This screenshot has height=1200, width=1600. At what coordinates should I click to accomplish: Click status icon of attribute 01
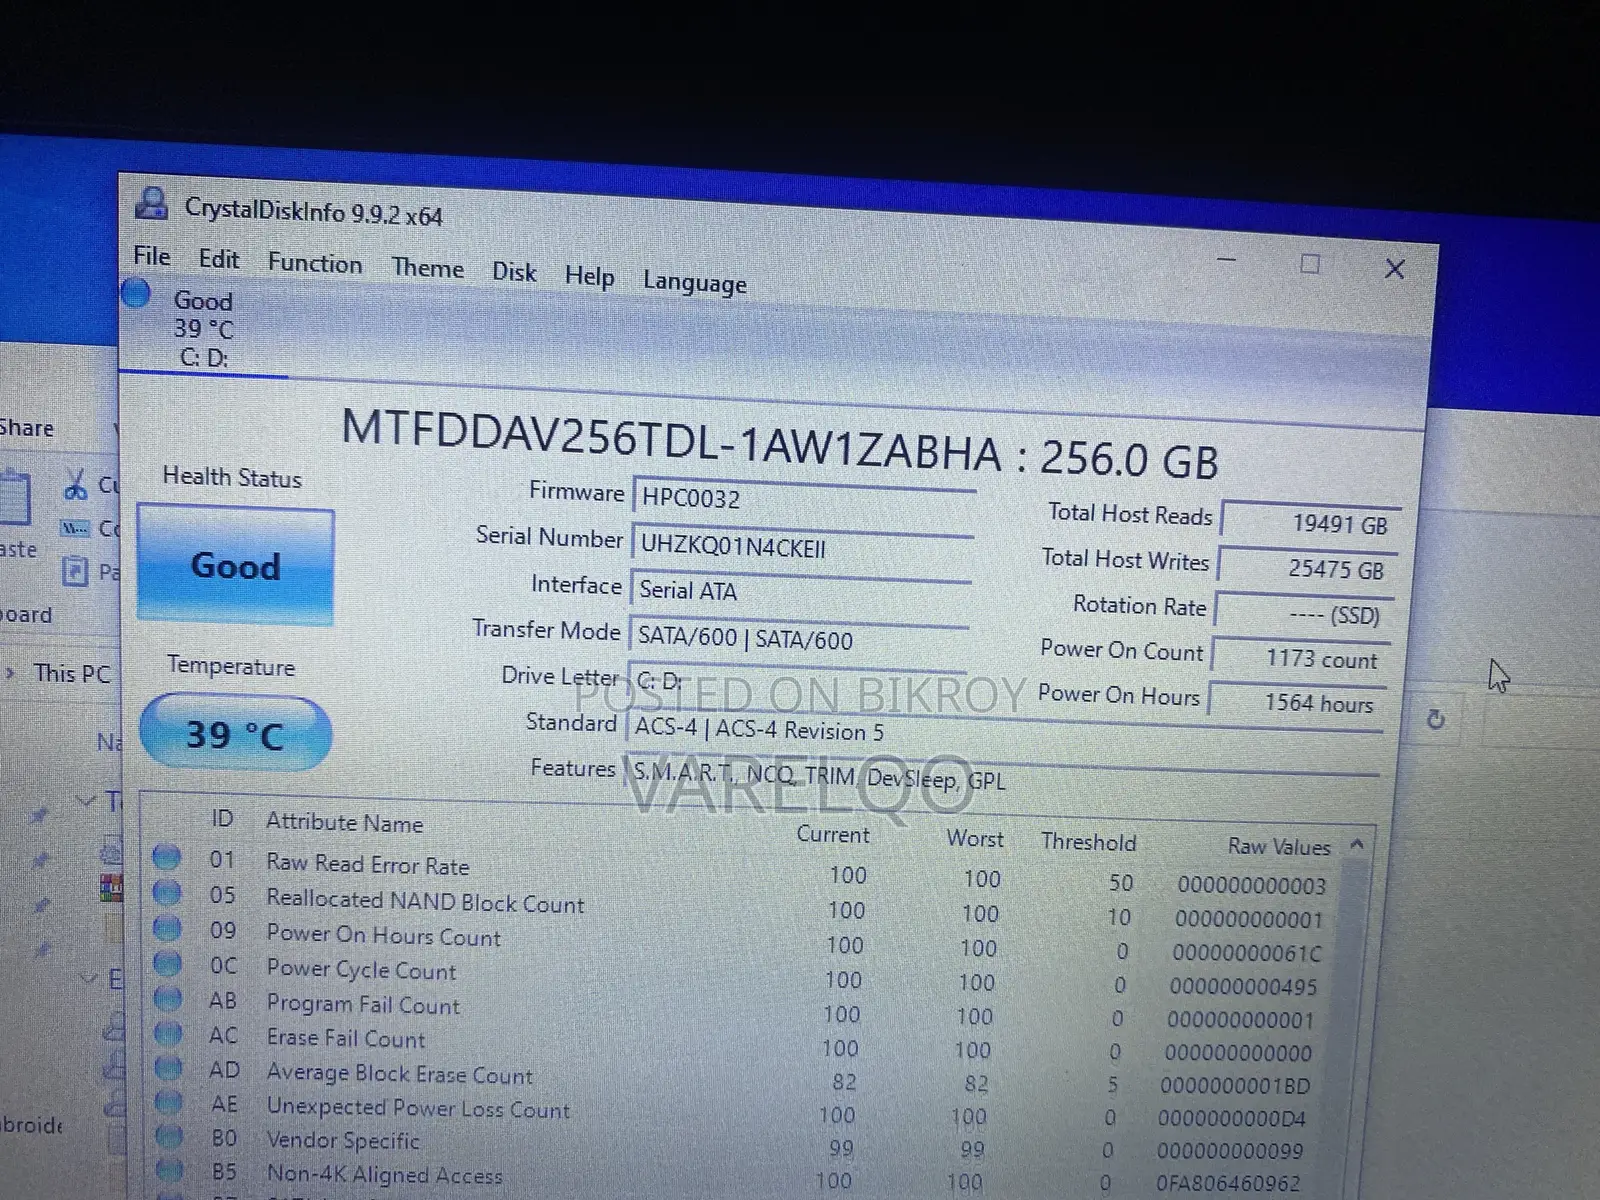click(166, 858)
